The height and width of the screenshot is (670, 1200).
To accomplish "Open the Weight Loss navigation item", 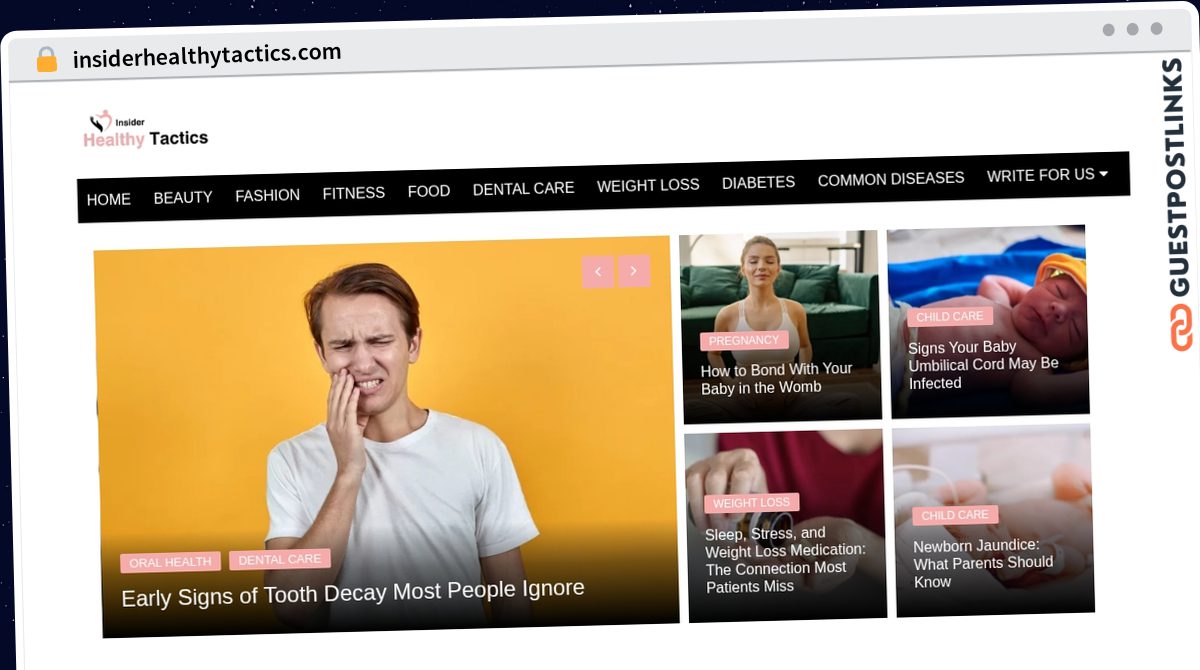I will click(648, 185).
